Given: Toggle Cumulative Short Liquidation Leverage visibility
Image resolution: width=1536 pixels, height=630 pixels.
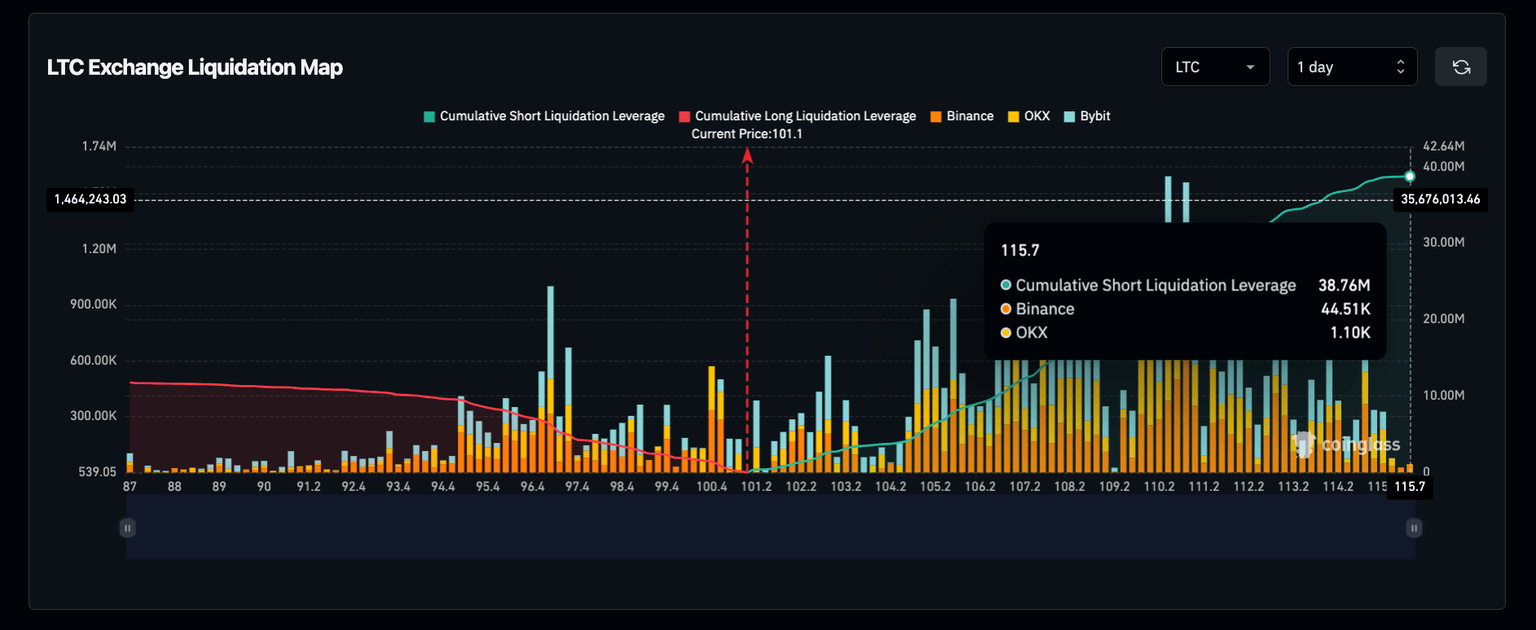Looking at the screenshot, I should coord(545,116).
